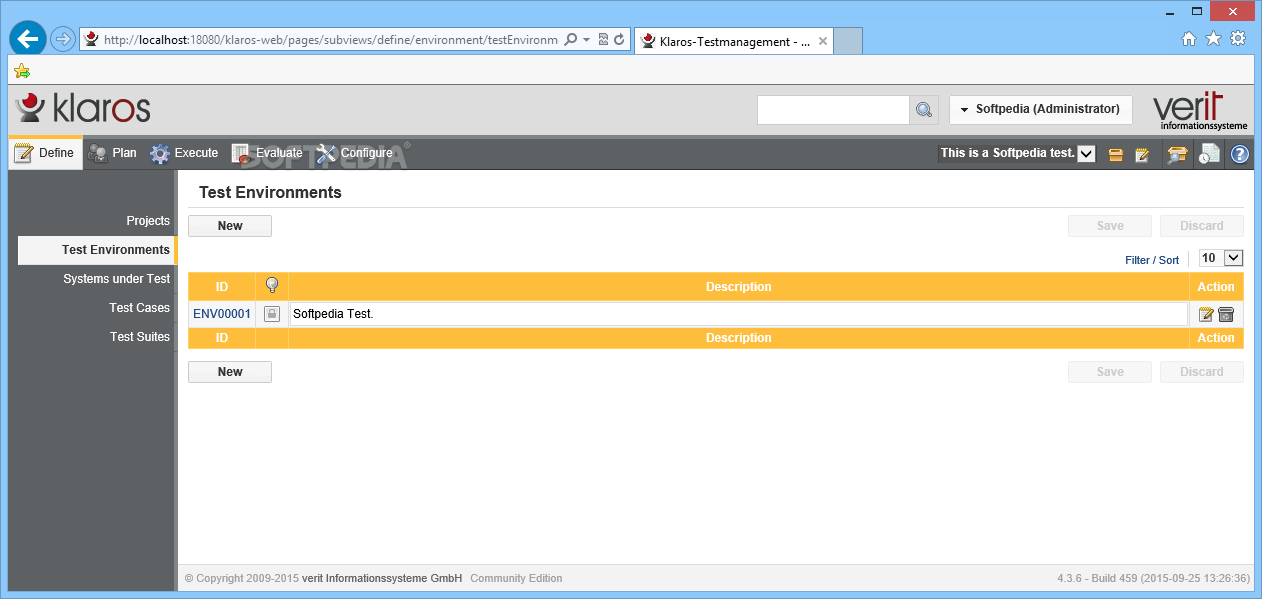
Task: Open the Softpedia (Administrator) user dropdown
Action: (1040, 109)
